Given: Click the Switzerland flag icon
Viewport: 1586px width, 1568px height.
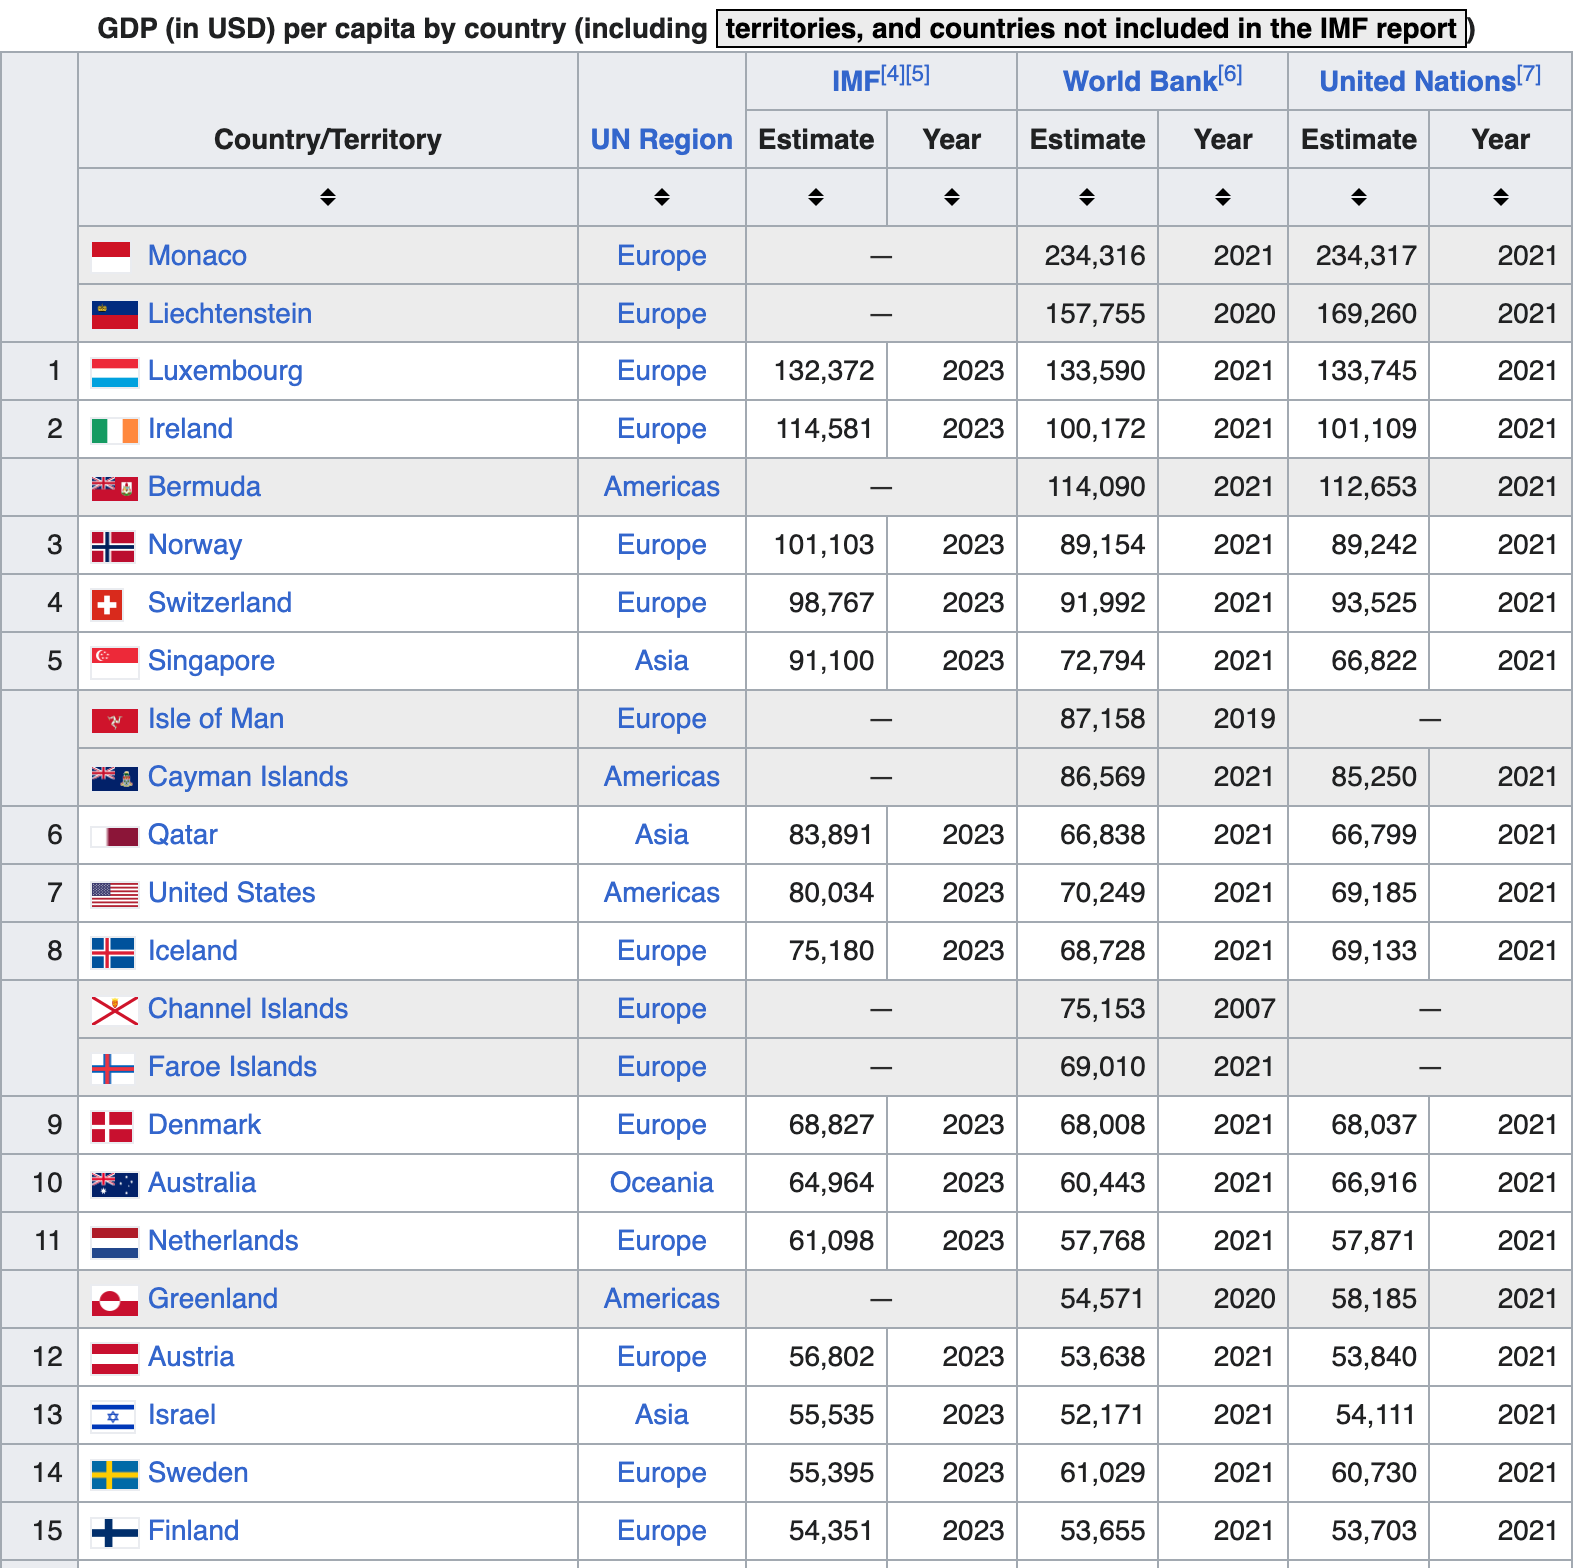Looking at the screenshot, I should point(107,604).
